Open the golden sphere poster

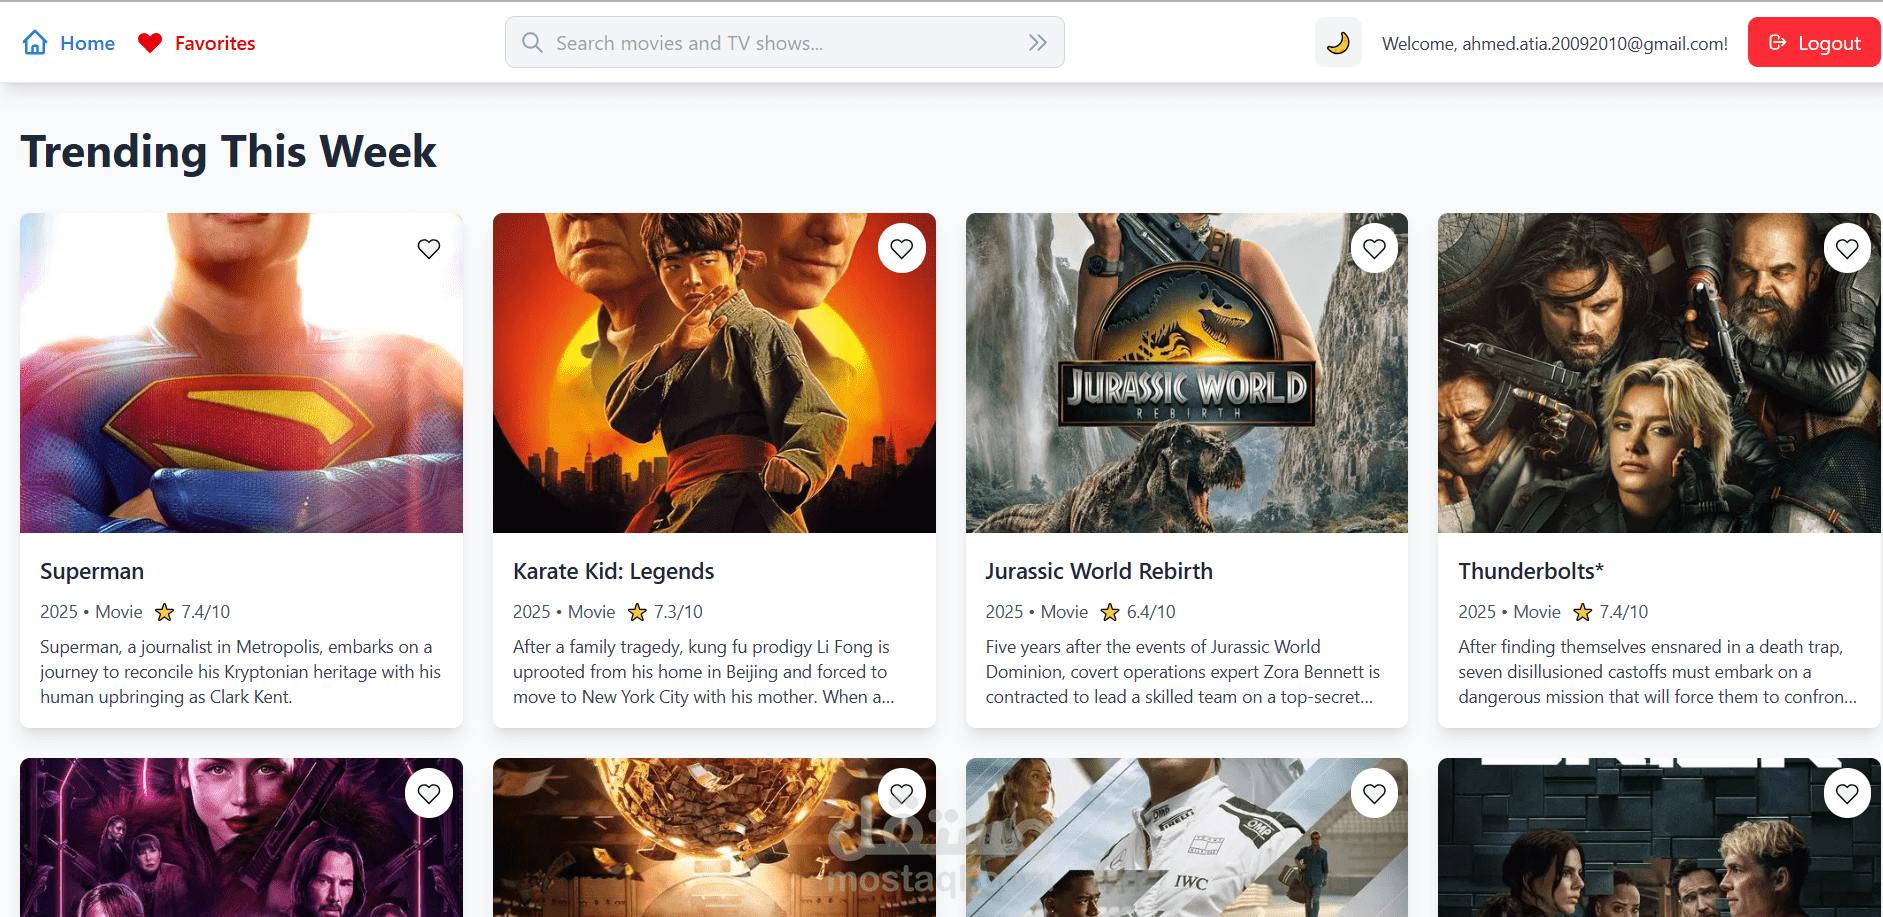[x=714, y=838]
